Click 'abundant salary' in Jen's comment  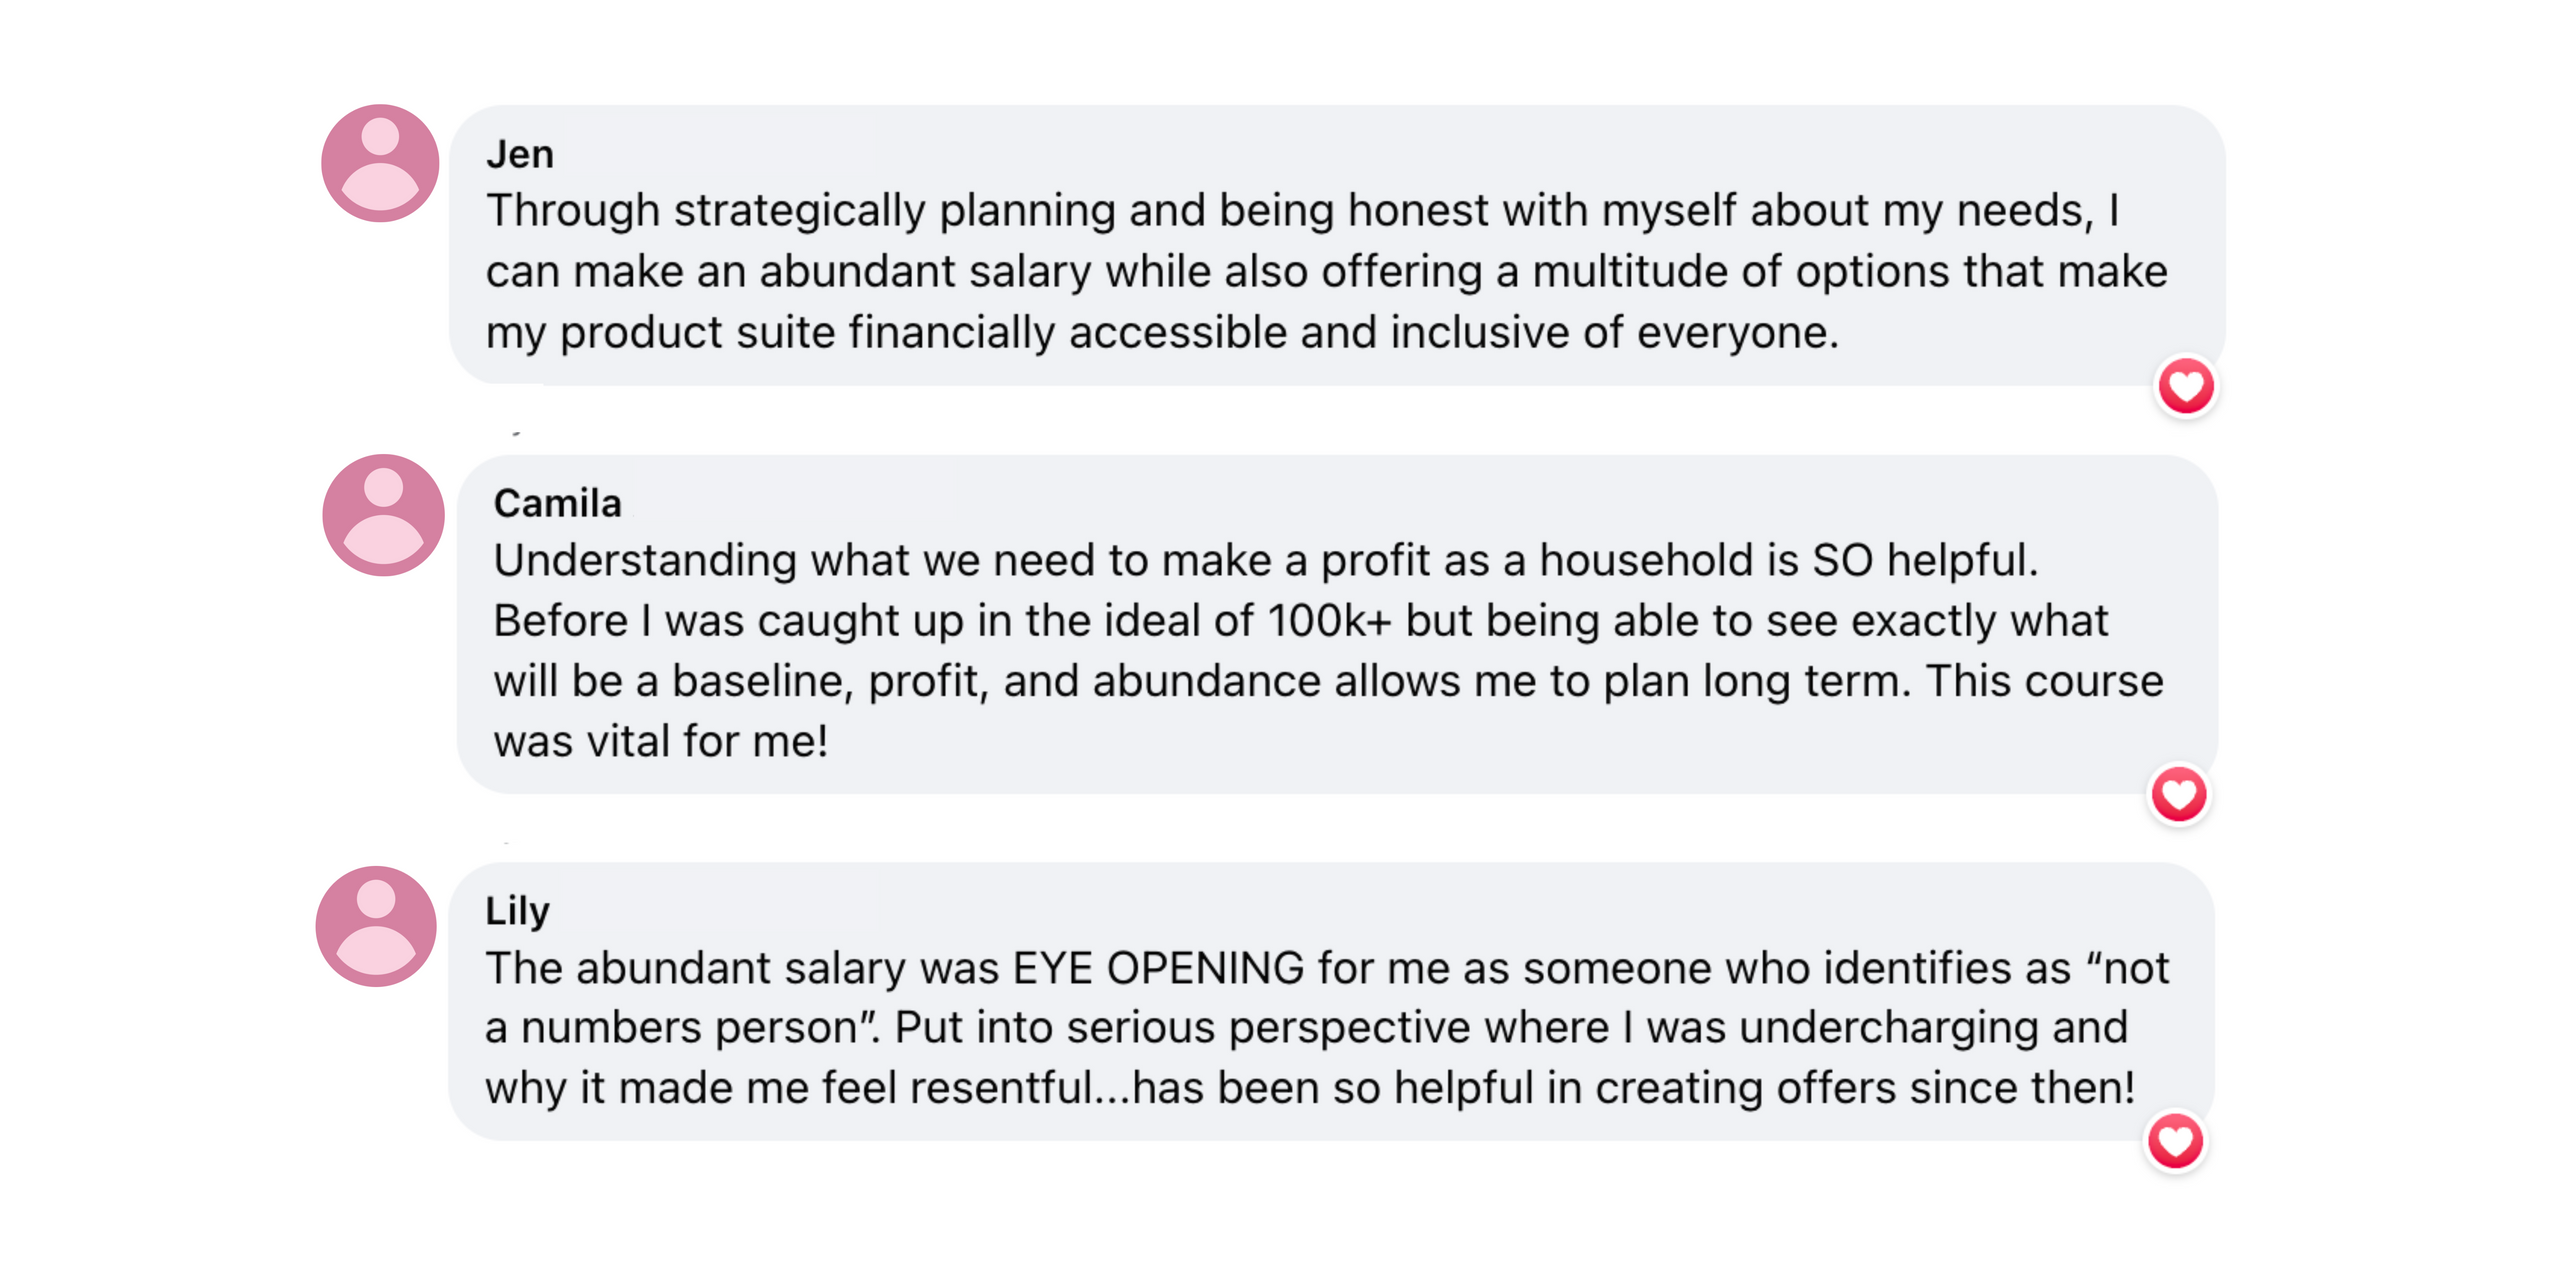point(925,272)
